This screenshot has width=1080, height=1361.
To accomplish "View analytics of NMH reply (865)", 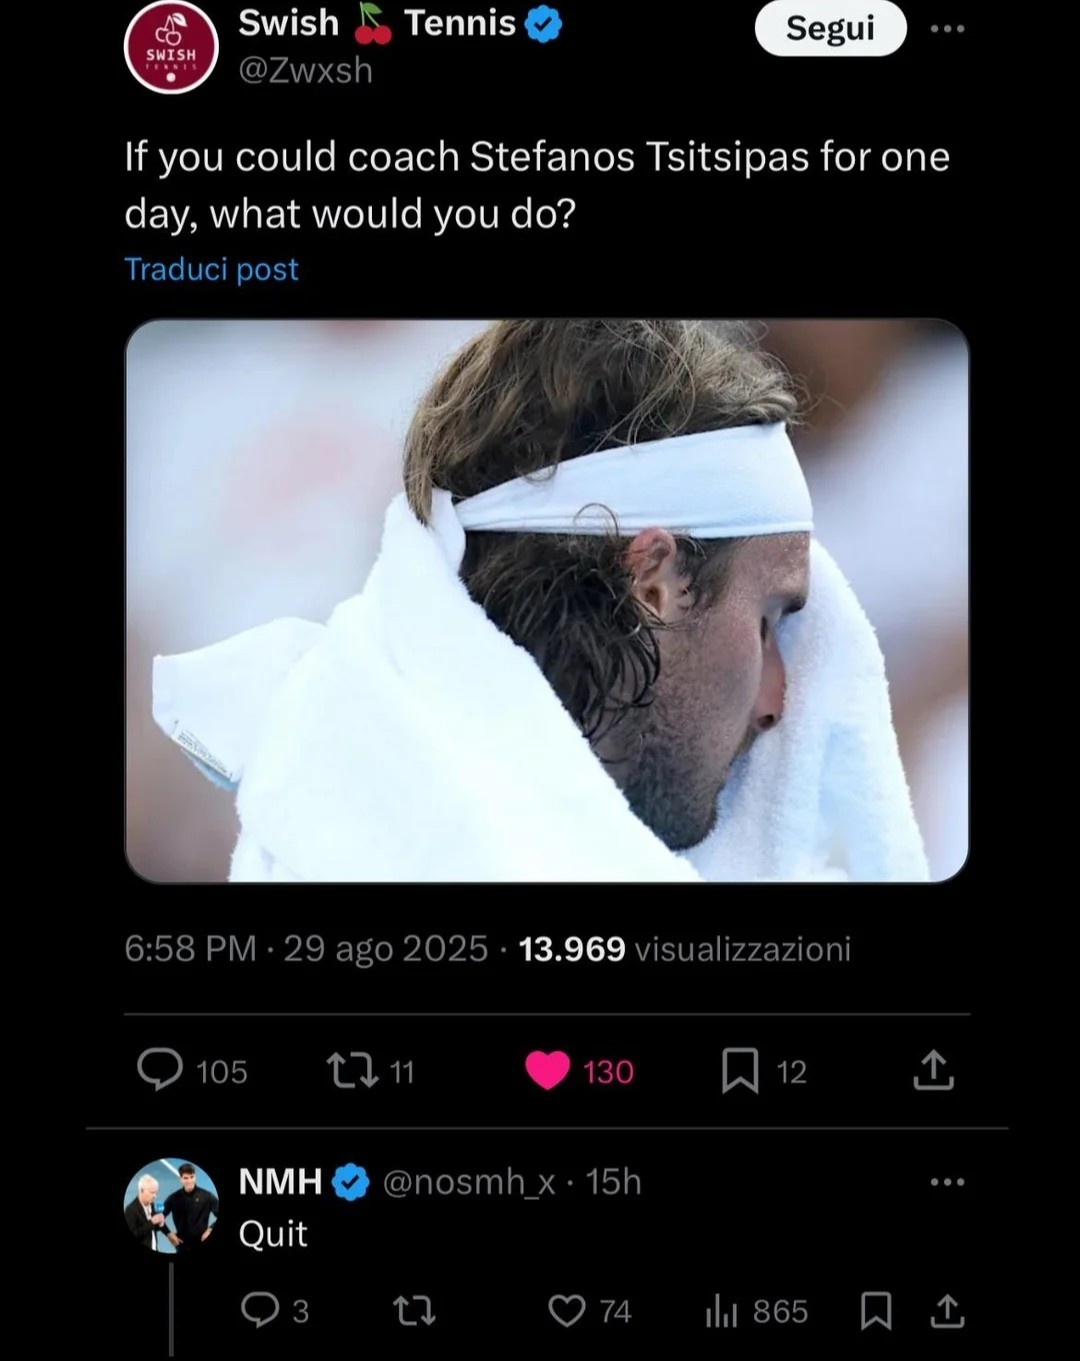I will coord(722,1310).
